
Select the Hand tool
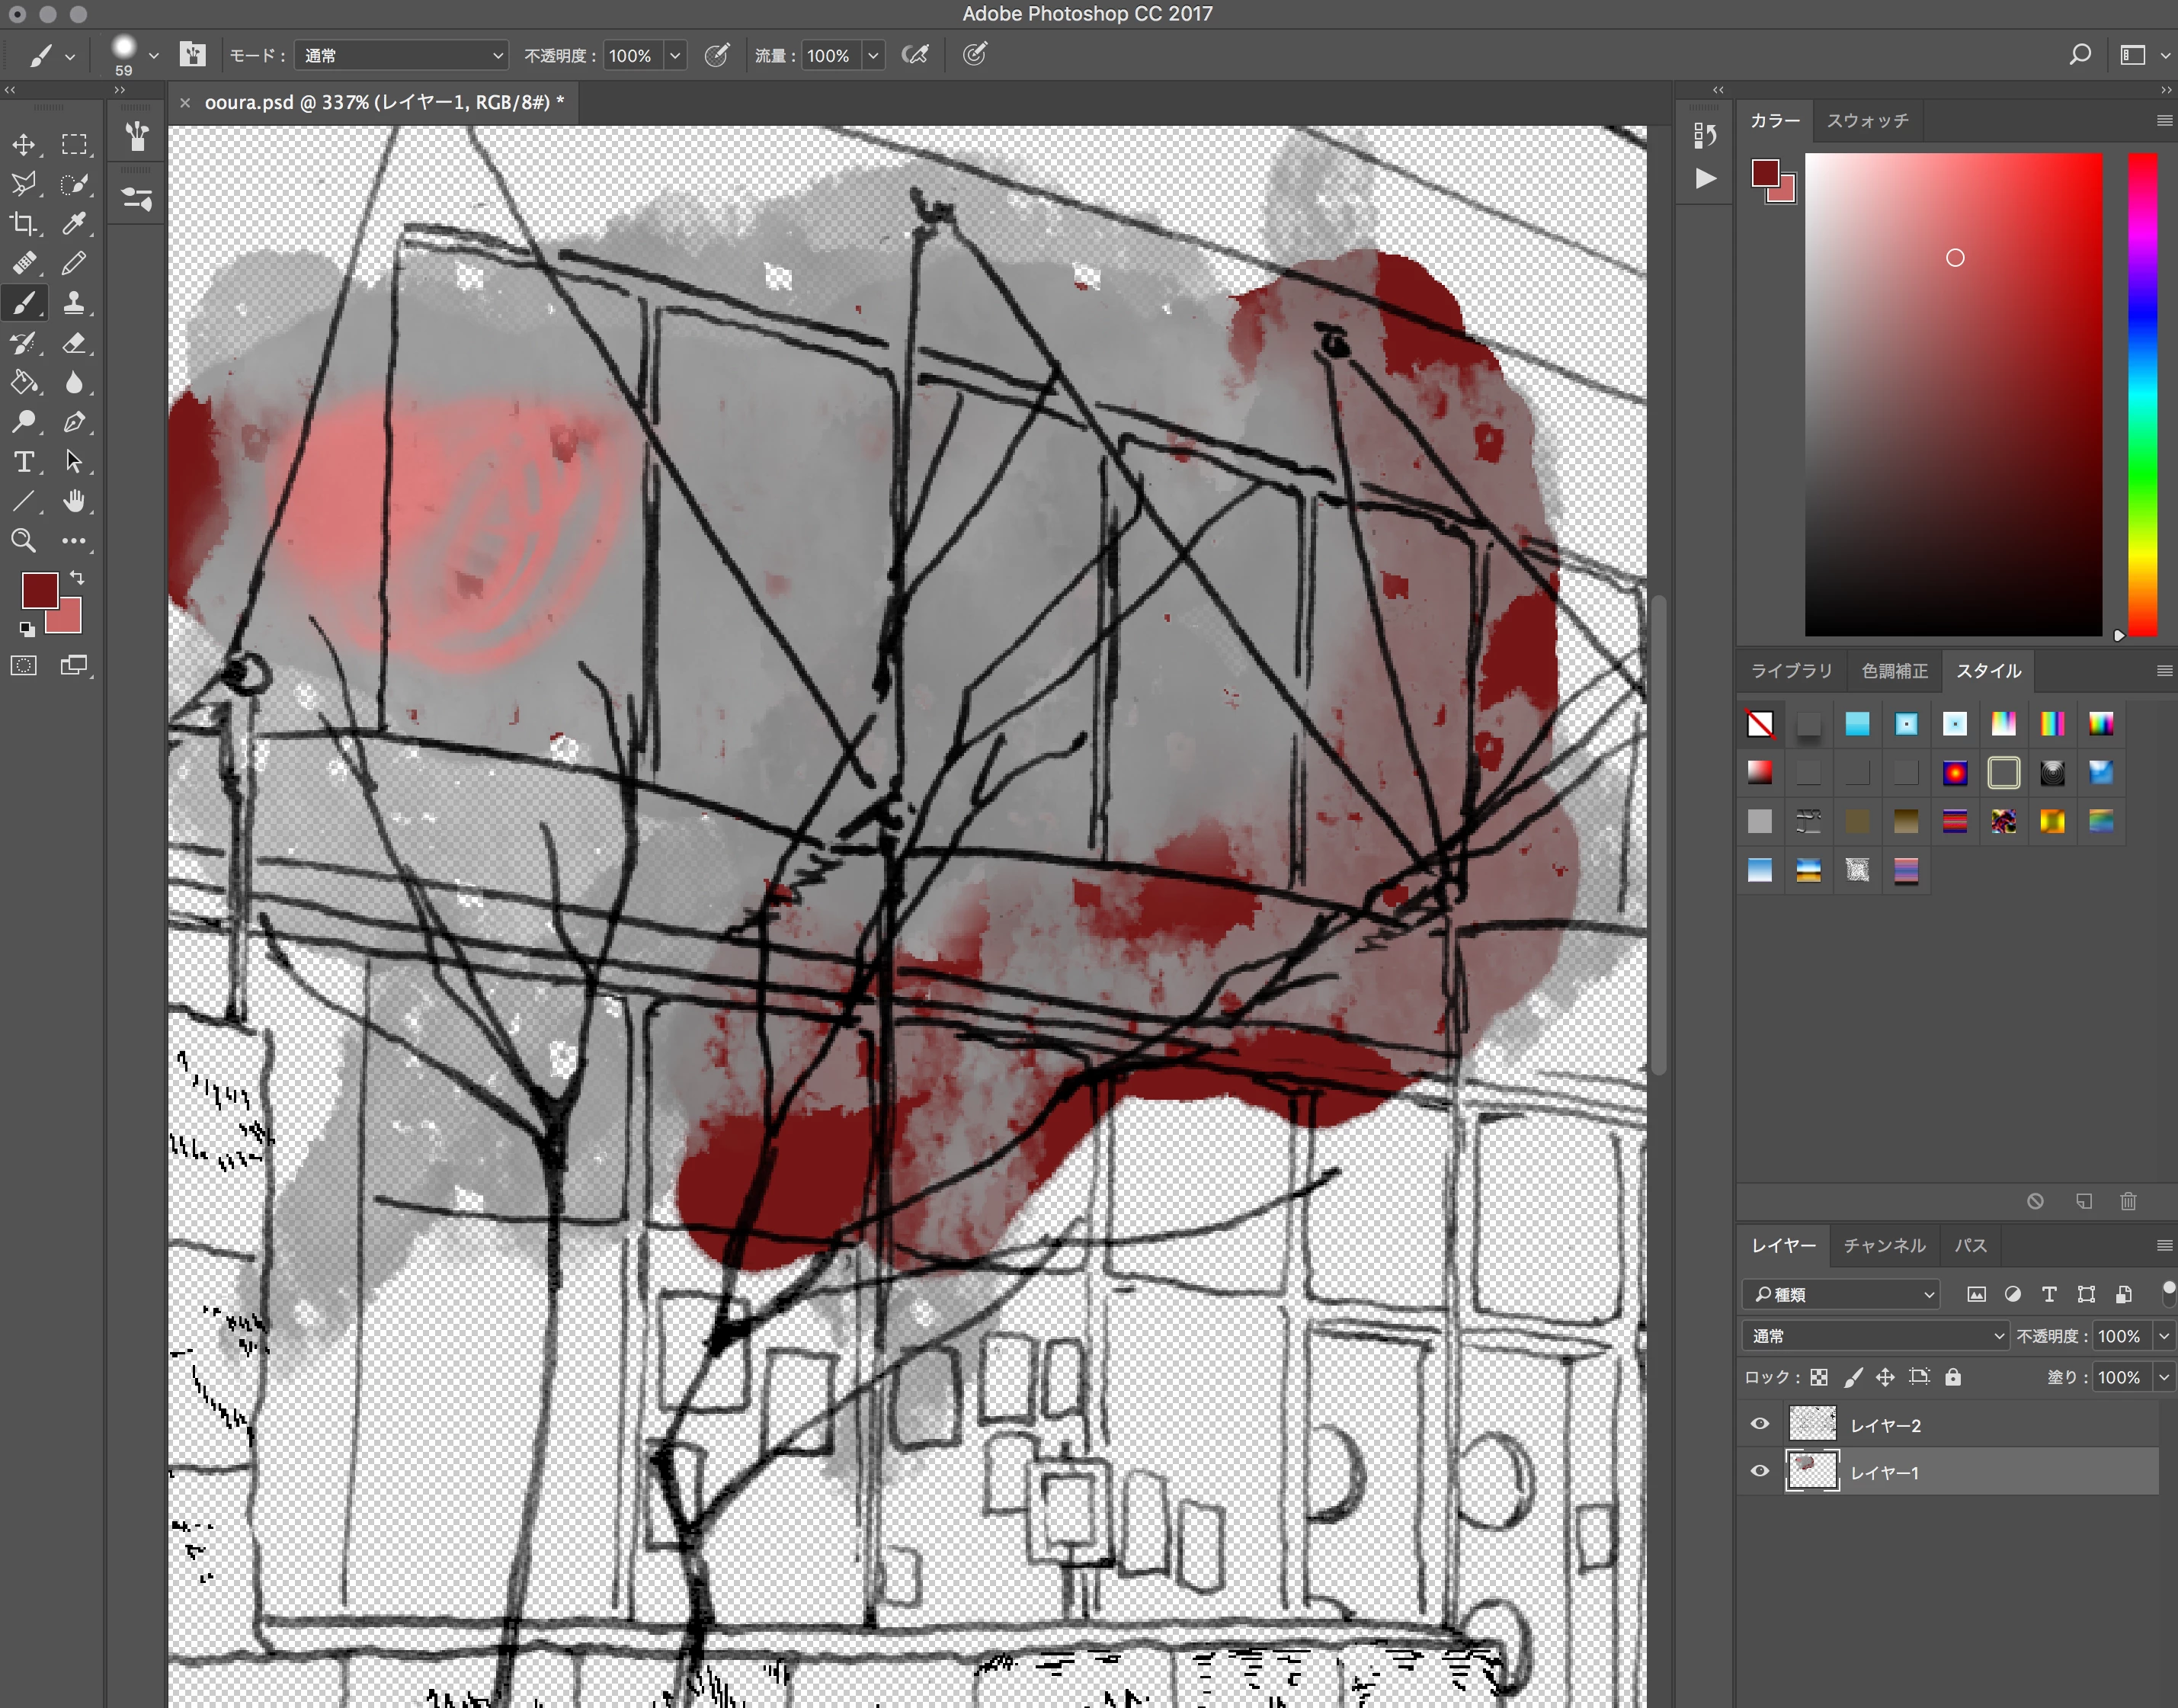[74, 501]
